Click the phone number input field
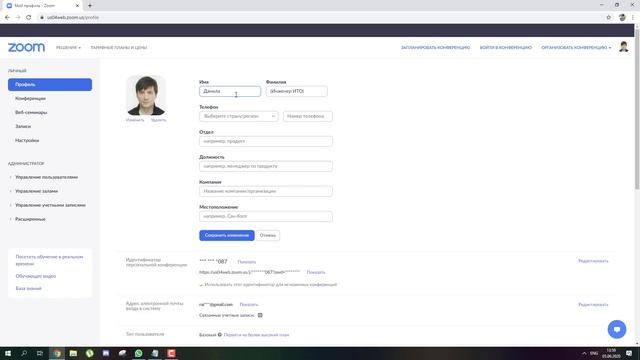Viewport: 640px width, 360px height. pyautogui.click(x=308, y=116)
